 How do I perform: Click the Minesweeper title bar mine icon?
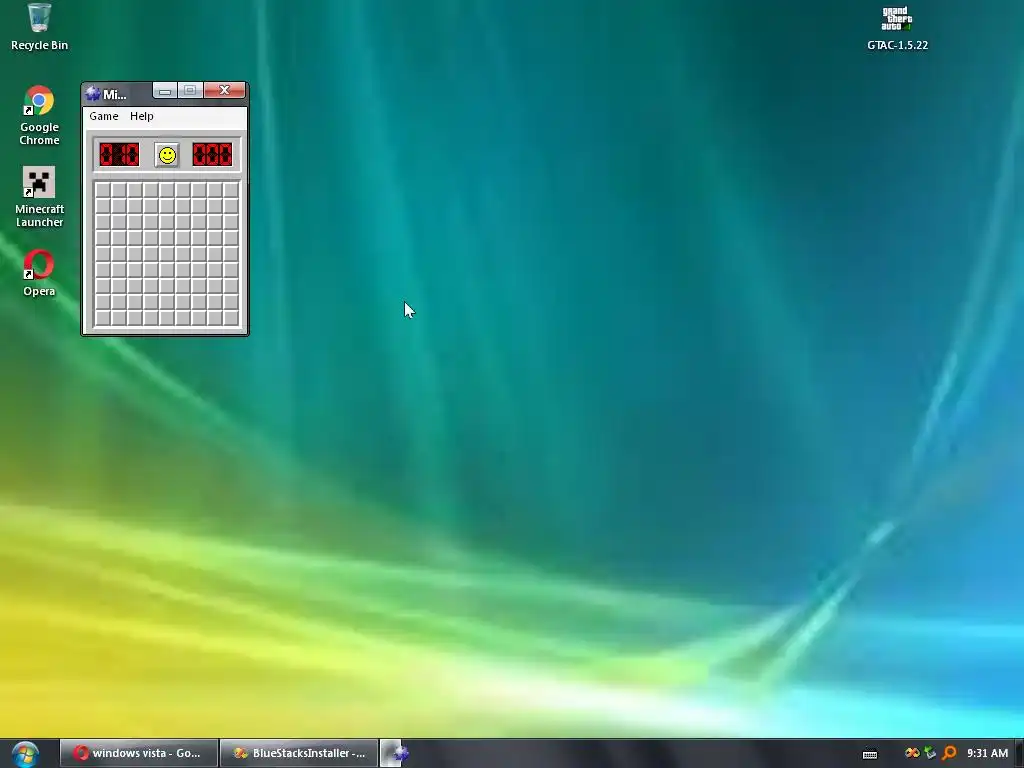pyautogui.click(x=93, y=93)
